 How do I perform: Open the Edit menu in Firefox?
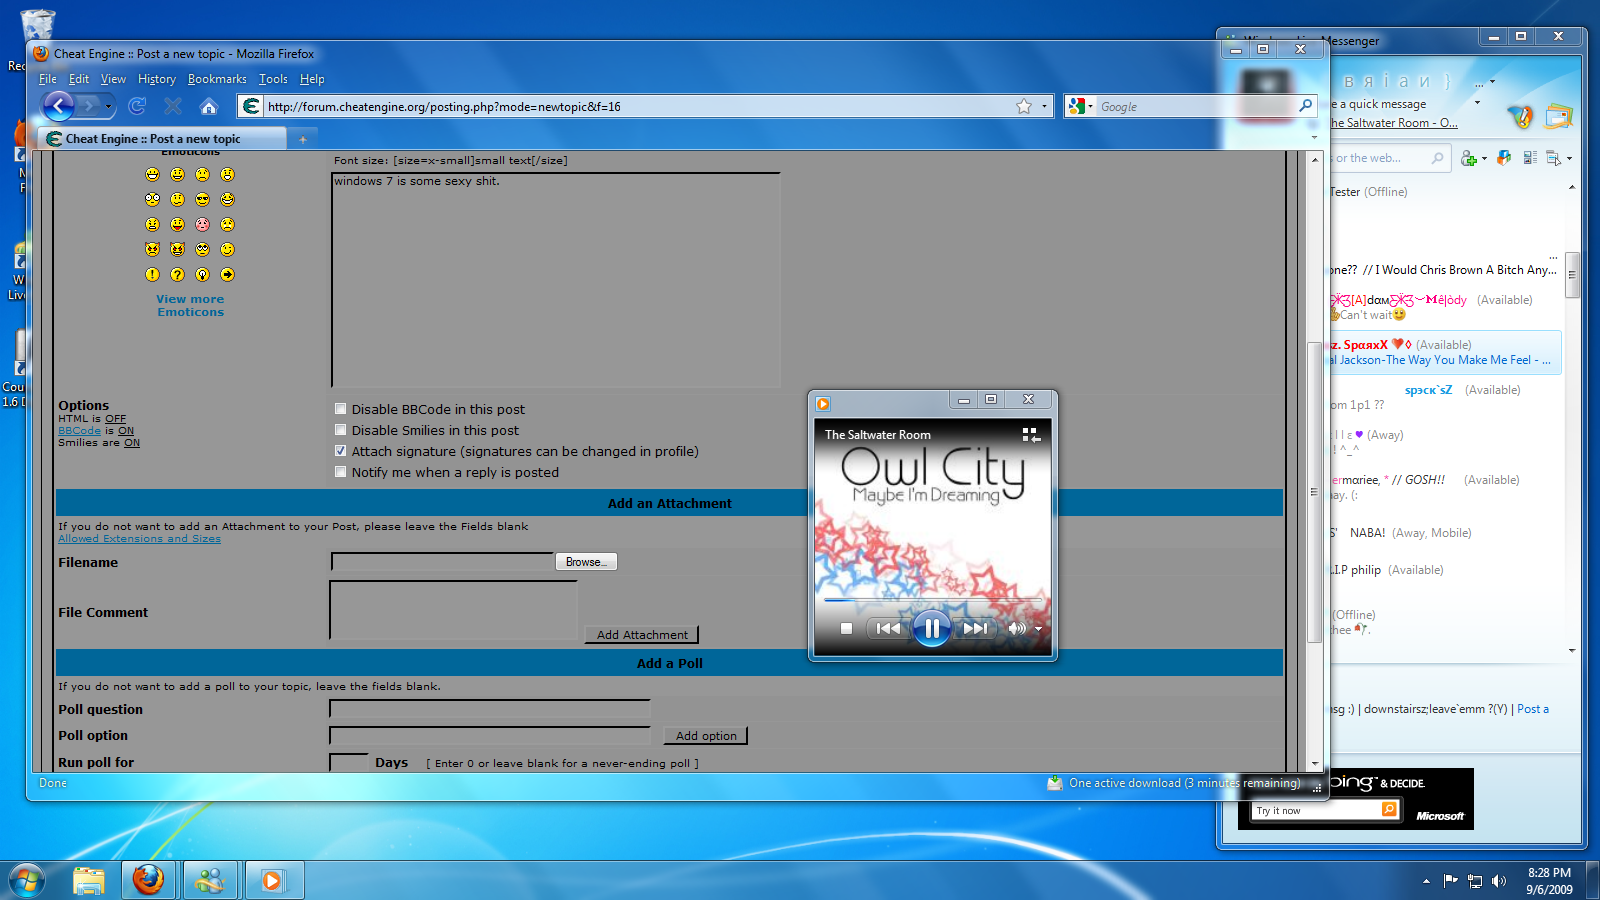pos(79,79)
